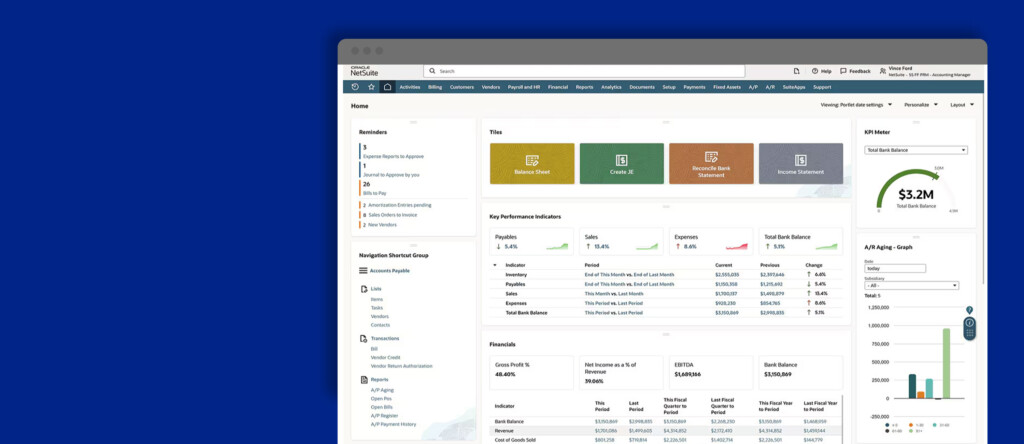This screenshot has height=444, width=1024.
Task: Open the Layout dropdown
Action: (x=962, y=104)
